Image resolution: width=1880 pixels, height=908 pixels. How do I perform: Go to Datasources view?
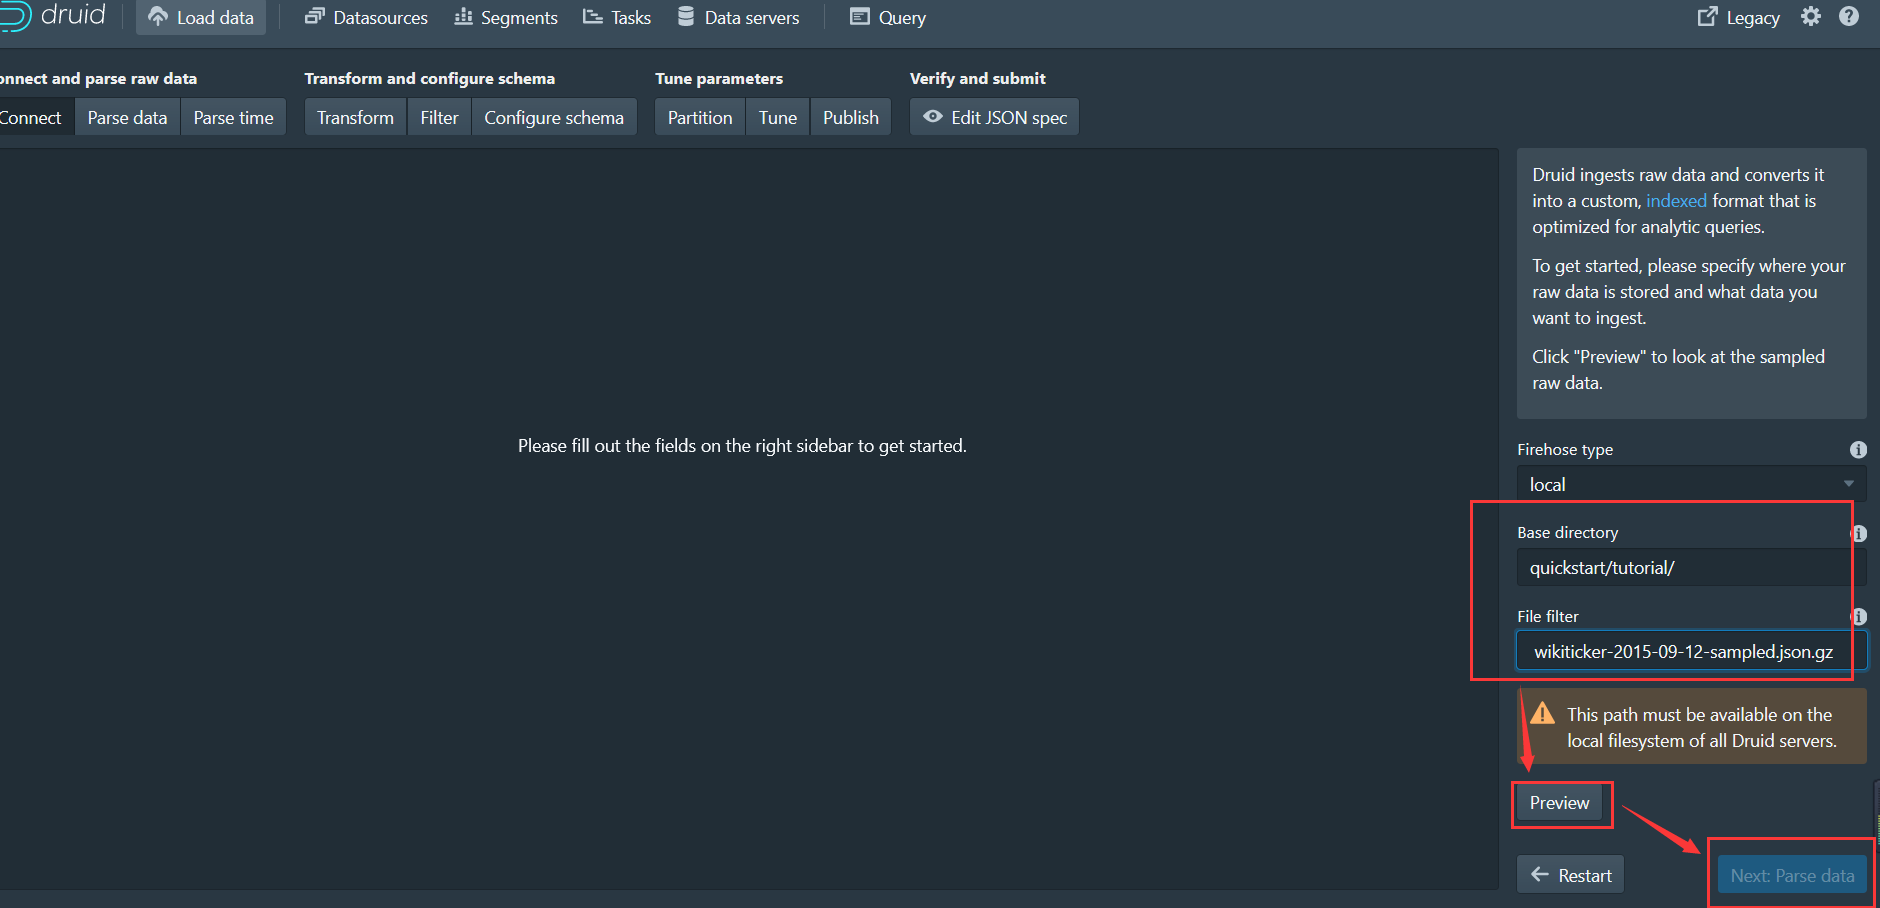pyautogui.click(x=367, y=17)
